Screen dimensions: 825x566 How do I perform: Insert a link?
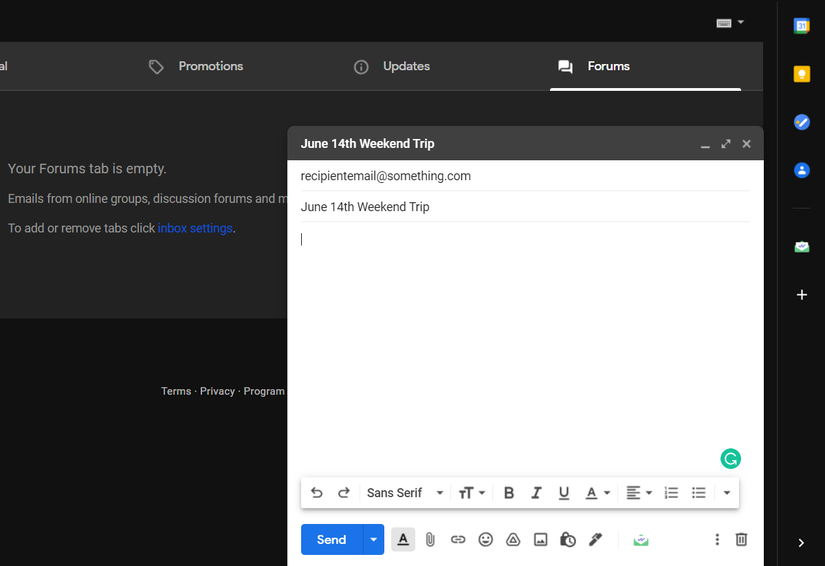coord(458,540)
